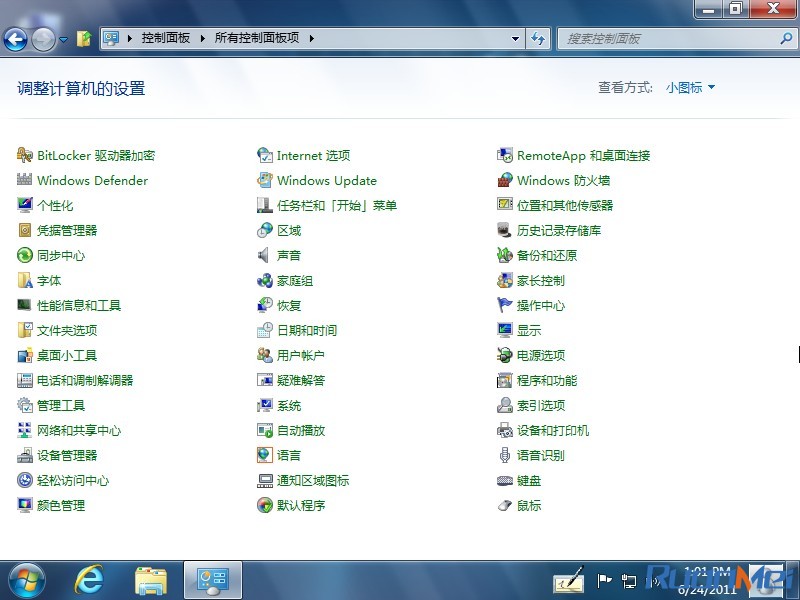Launch Internet Explorer from taskbar
Image resolution: width=800 pixels, height=600 pixels.
[x=89, y=581]
